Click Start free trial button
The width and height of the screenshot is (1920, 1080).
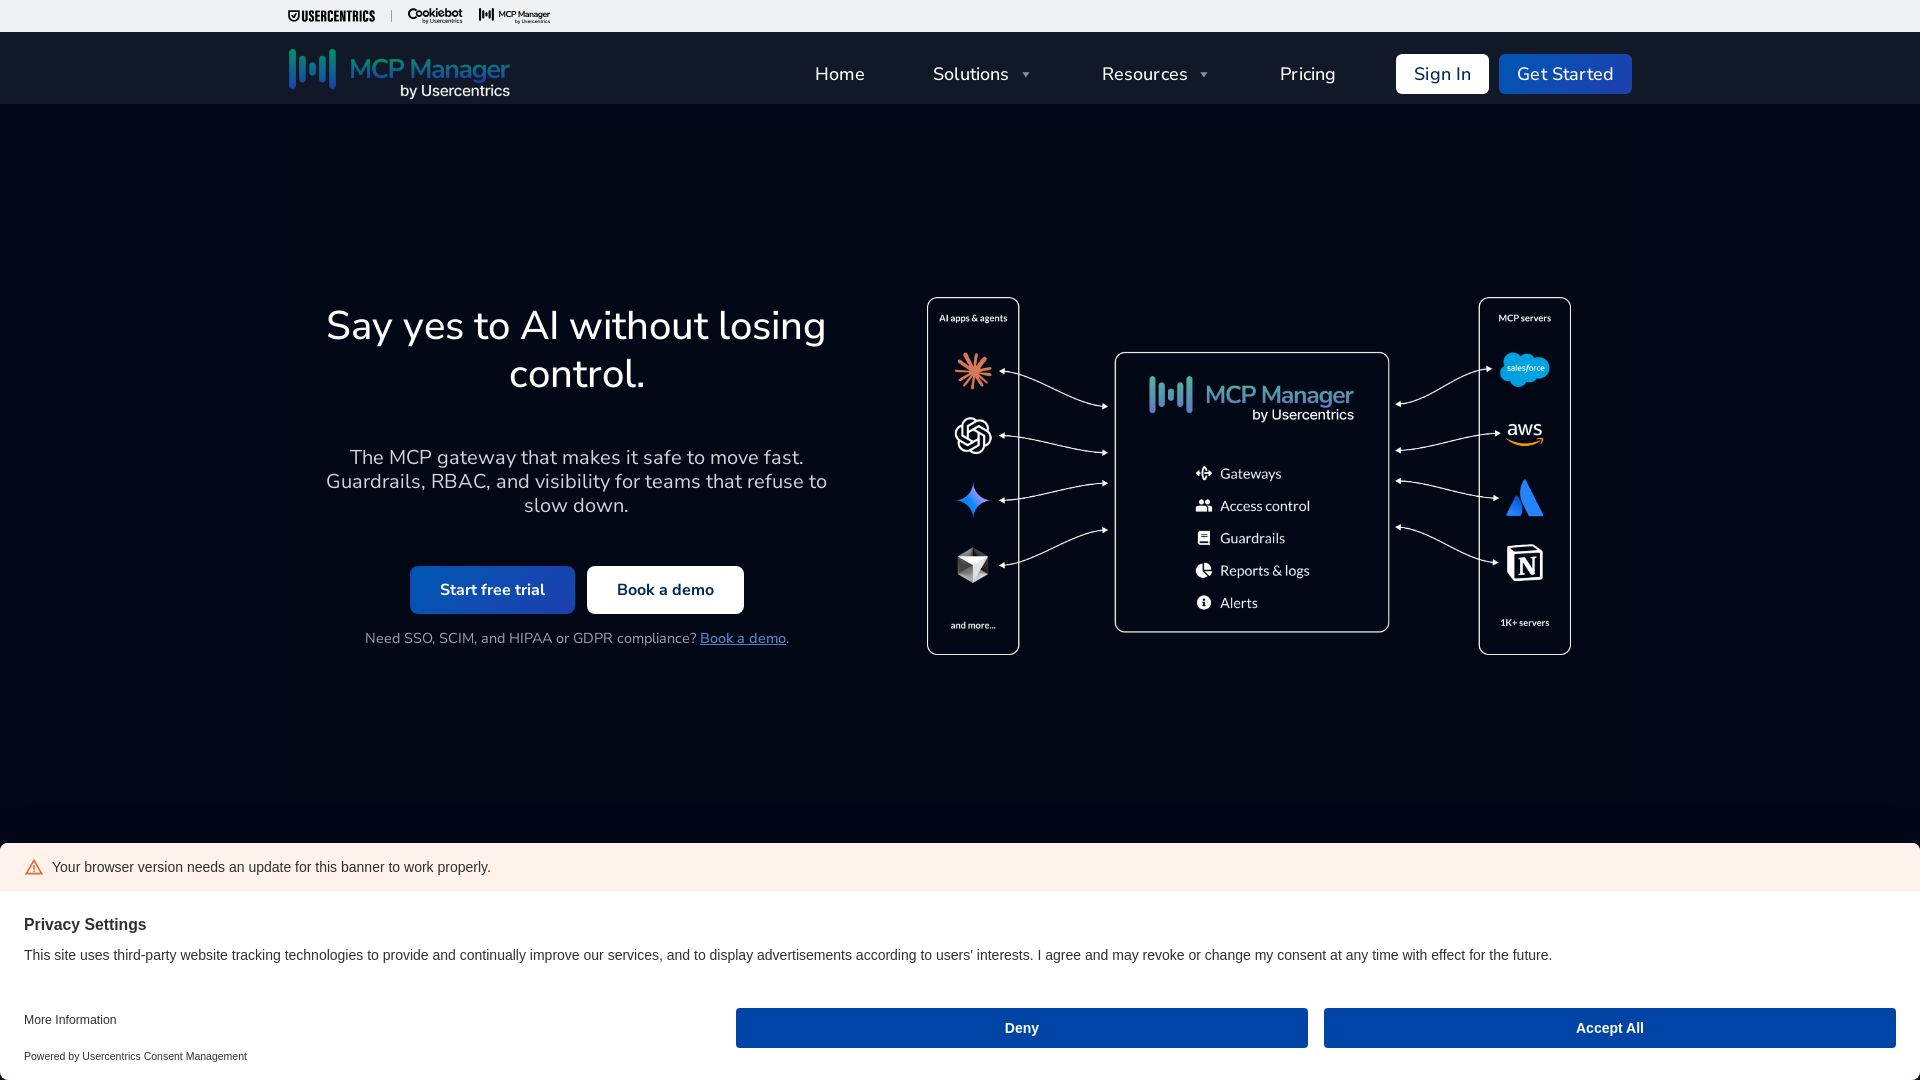pos(492,590)
